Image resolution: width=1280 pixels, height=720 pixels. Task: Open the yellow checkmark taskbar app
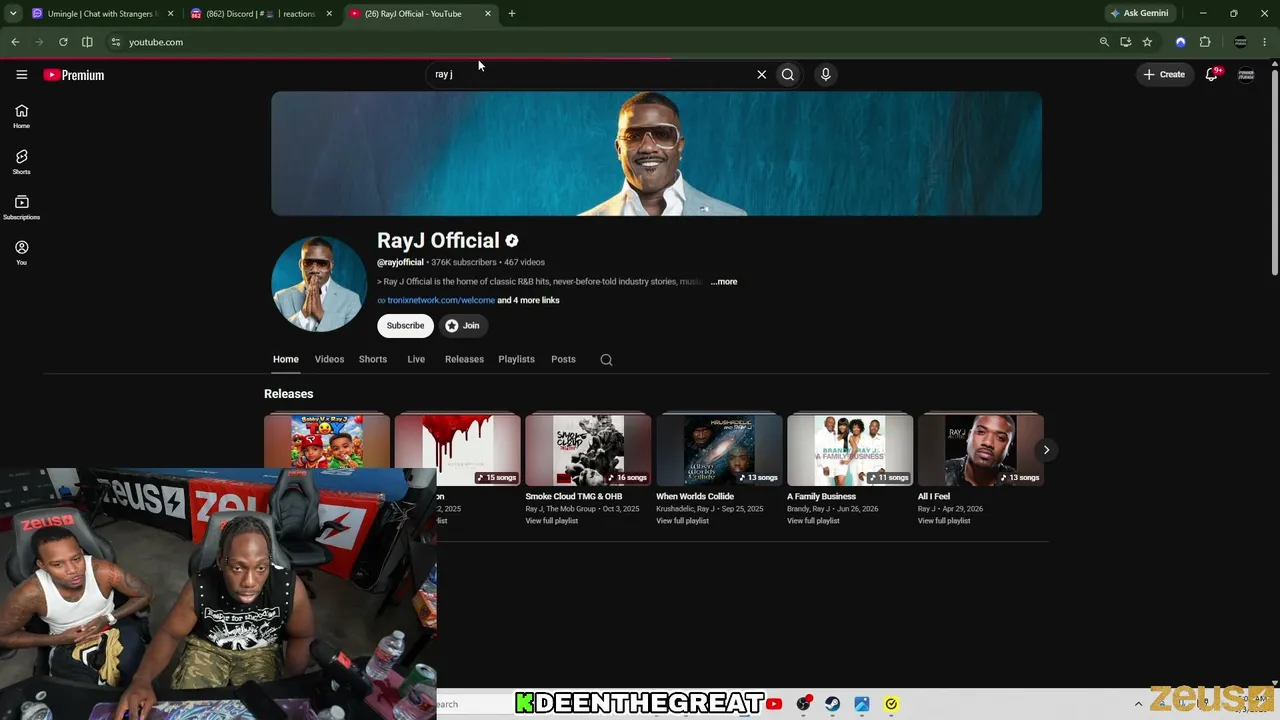(x=891, y=704)
